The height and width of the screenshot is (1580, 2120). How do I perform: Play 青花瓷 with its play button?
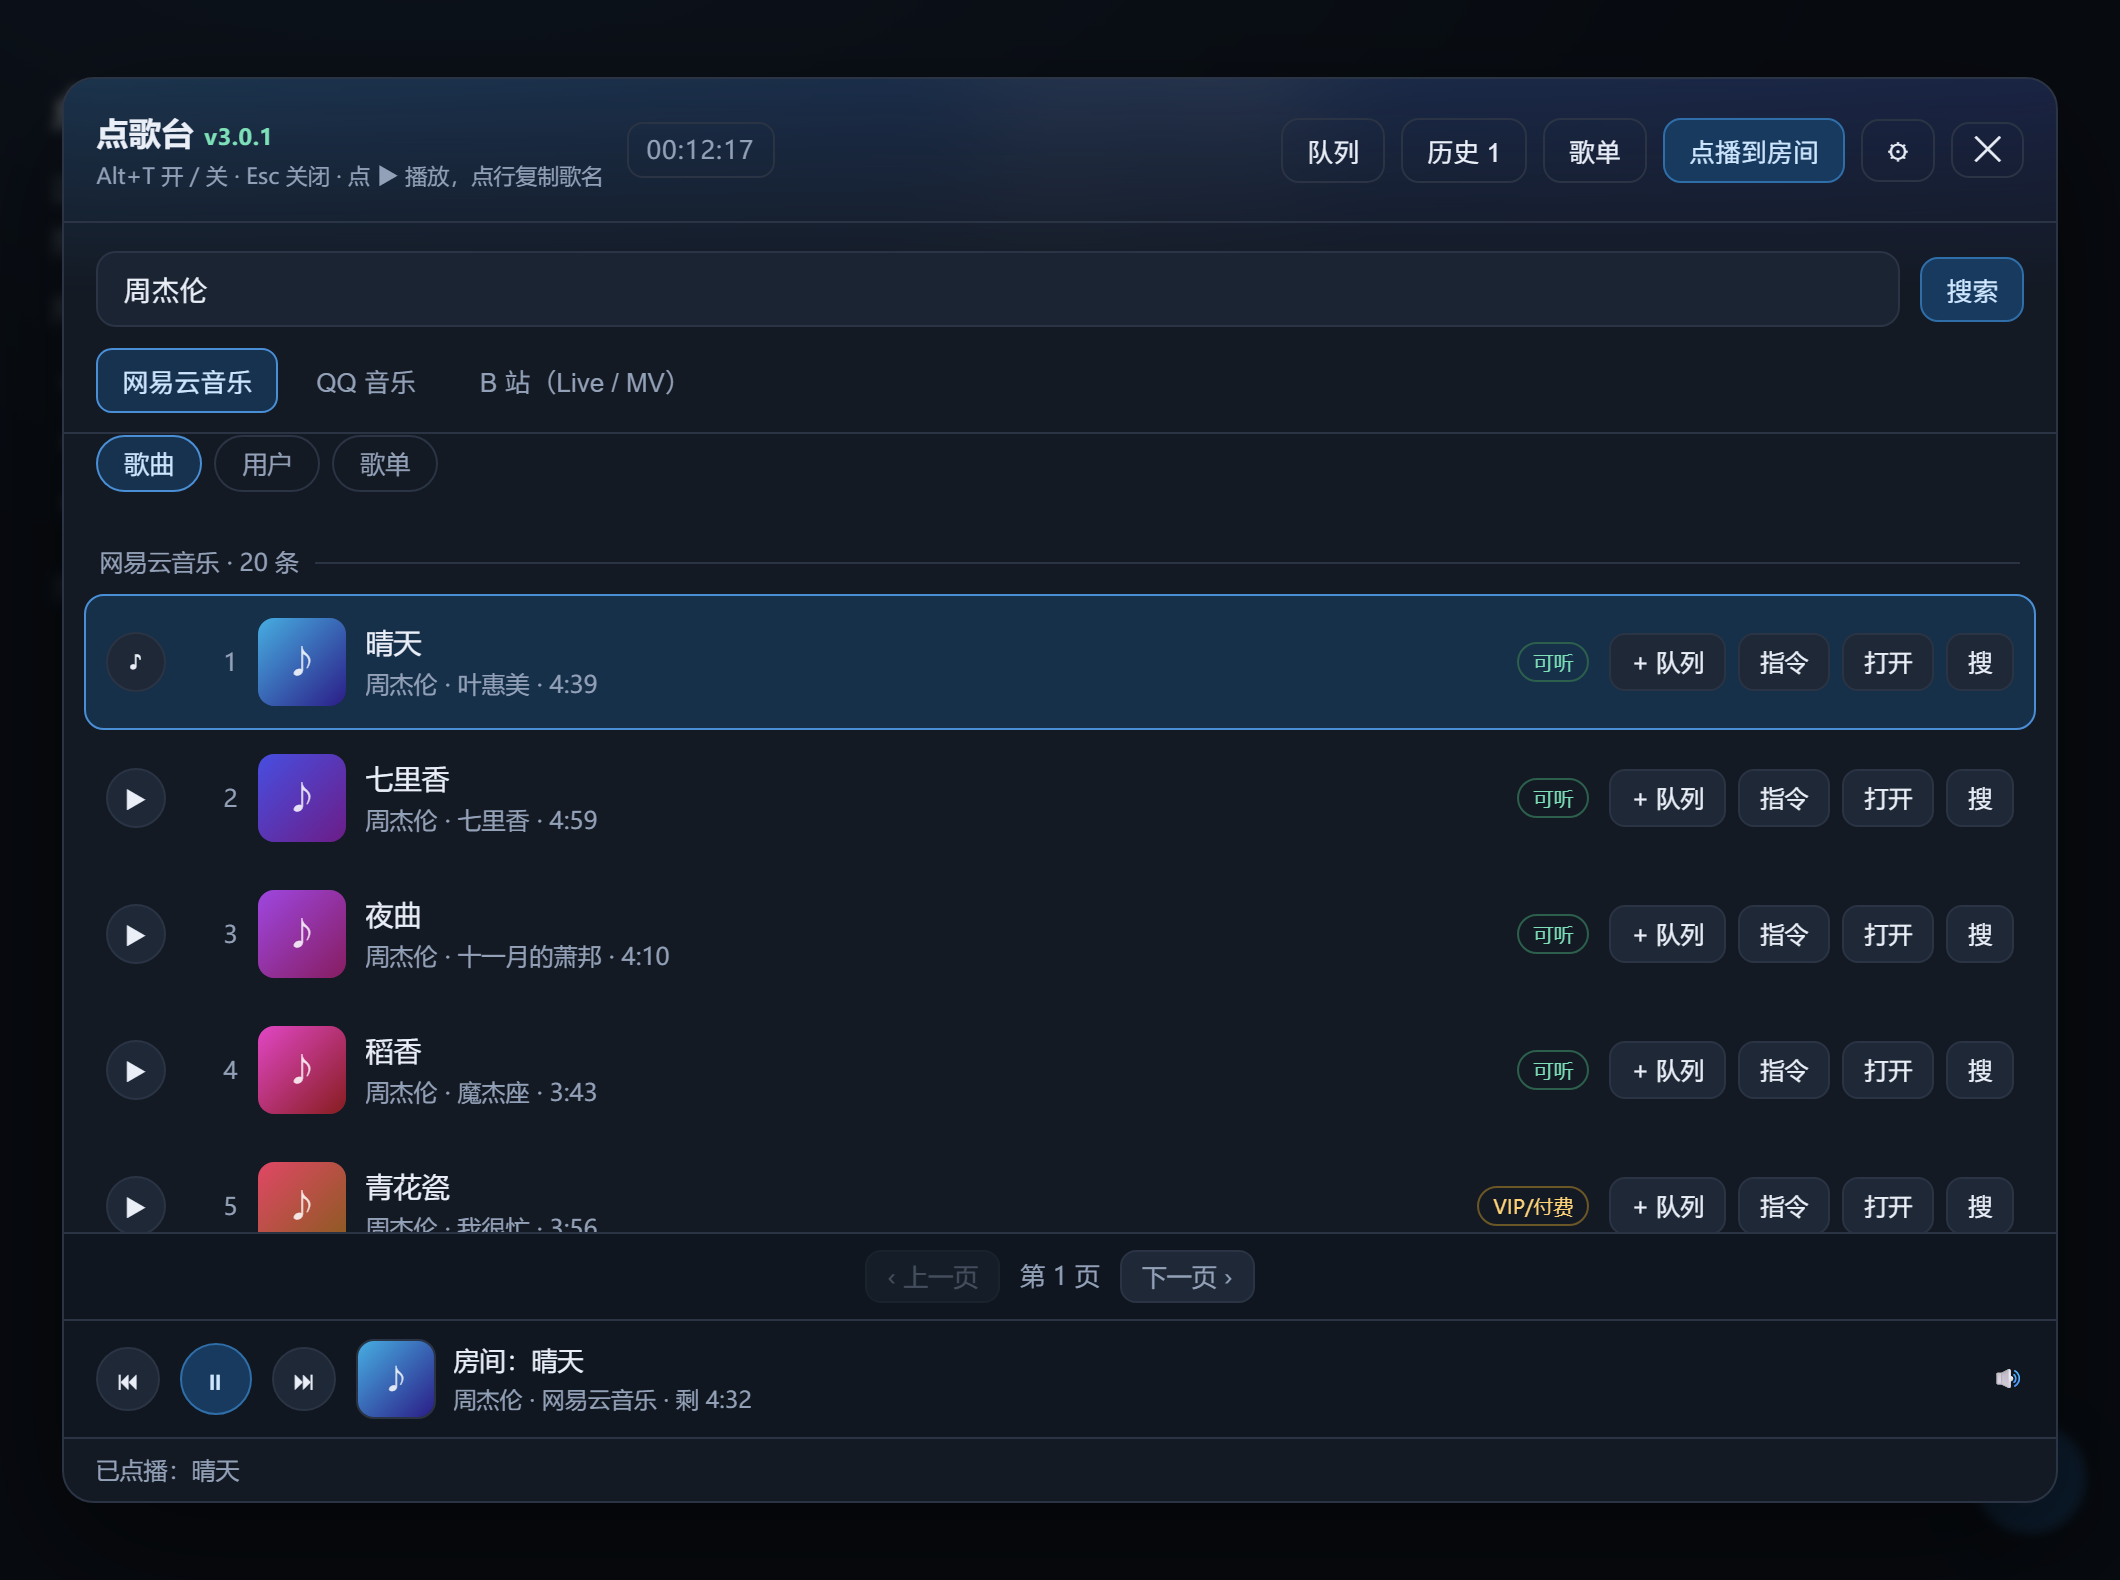pos(136,1205)
